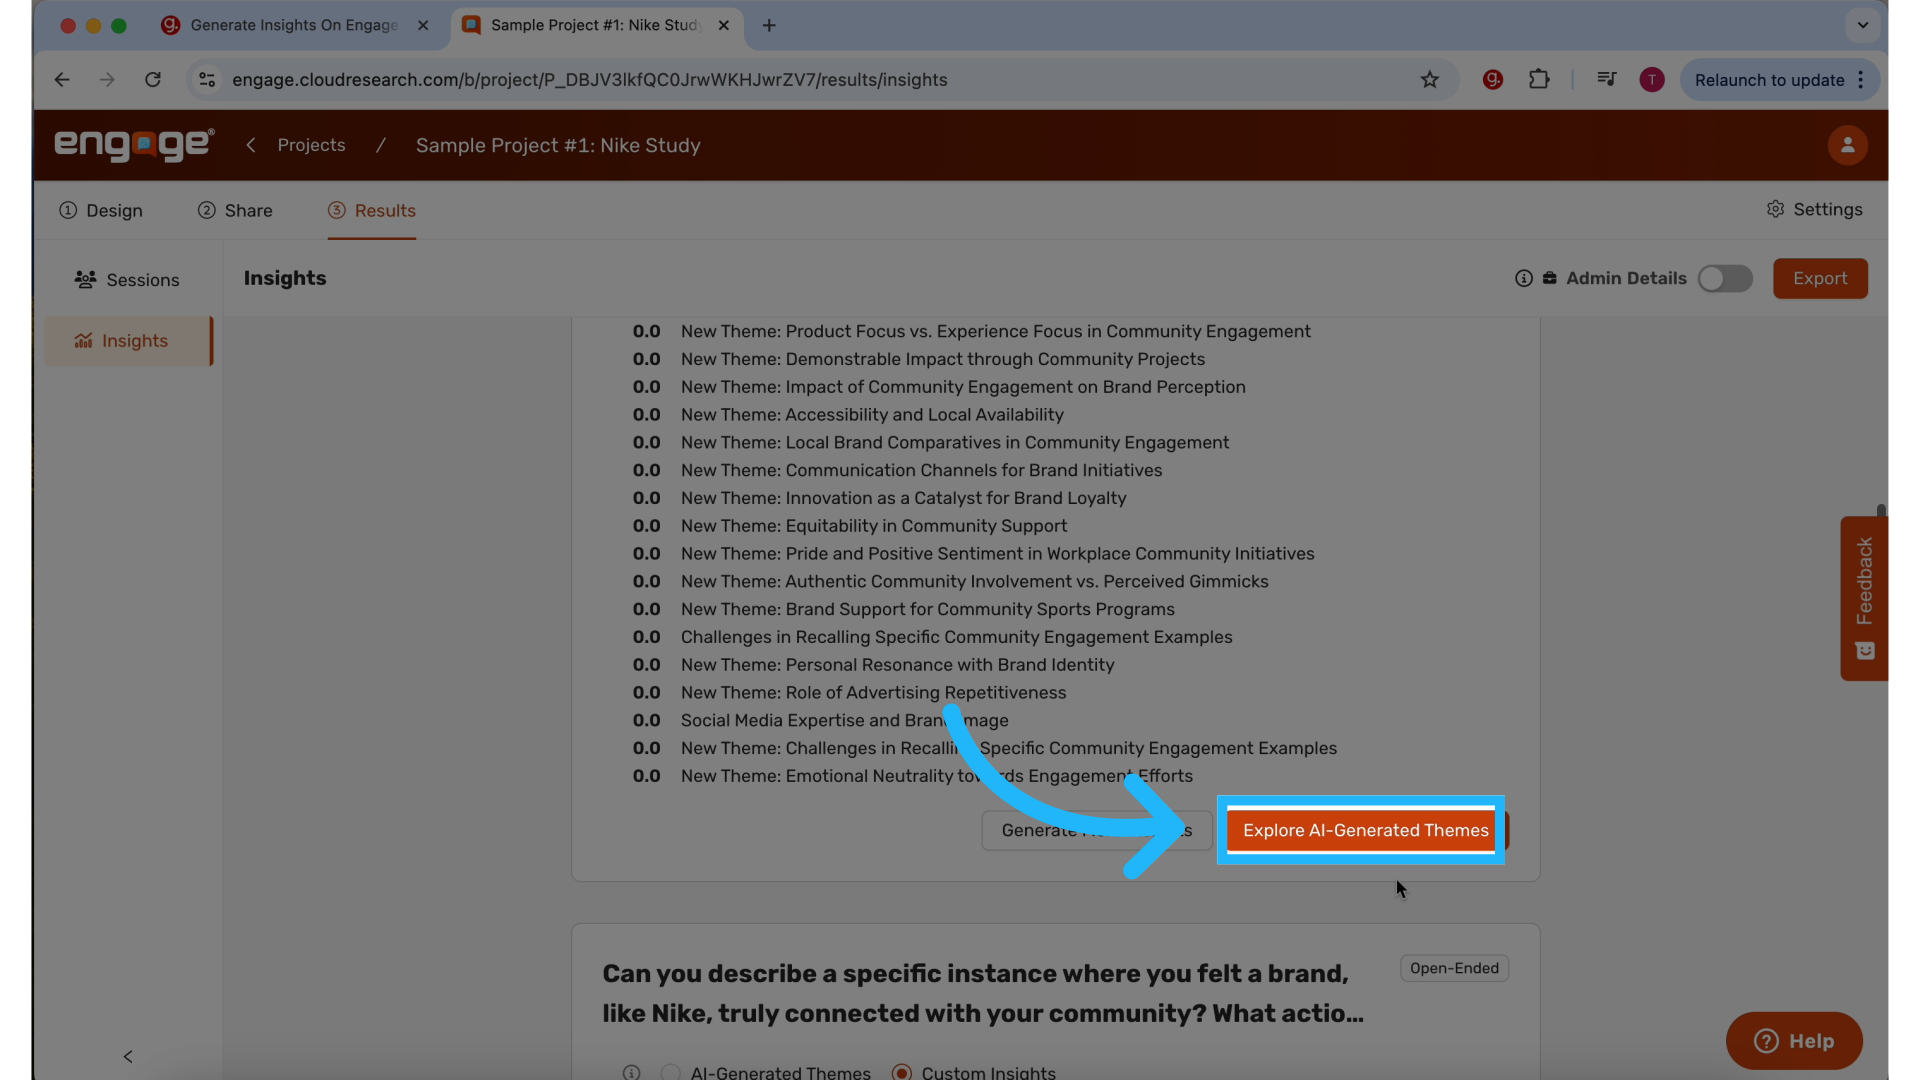
Task: Click the Projects breadcrumb link
Action: click(x=311, y=145)
